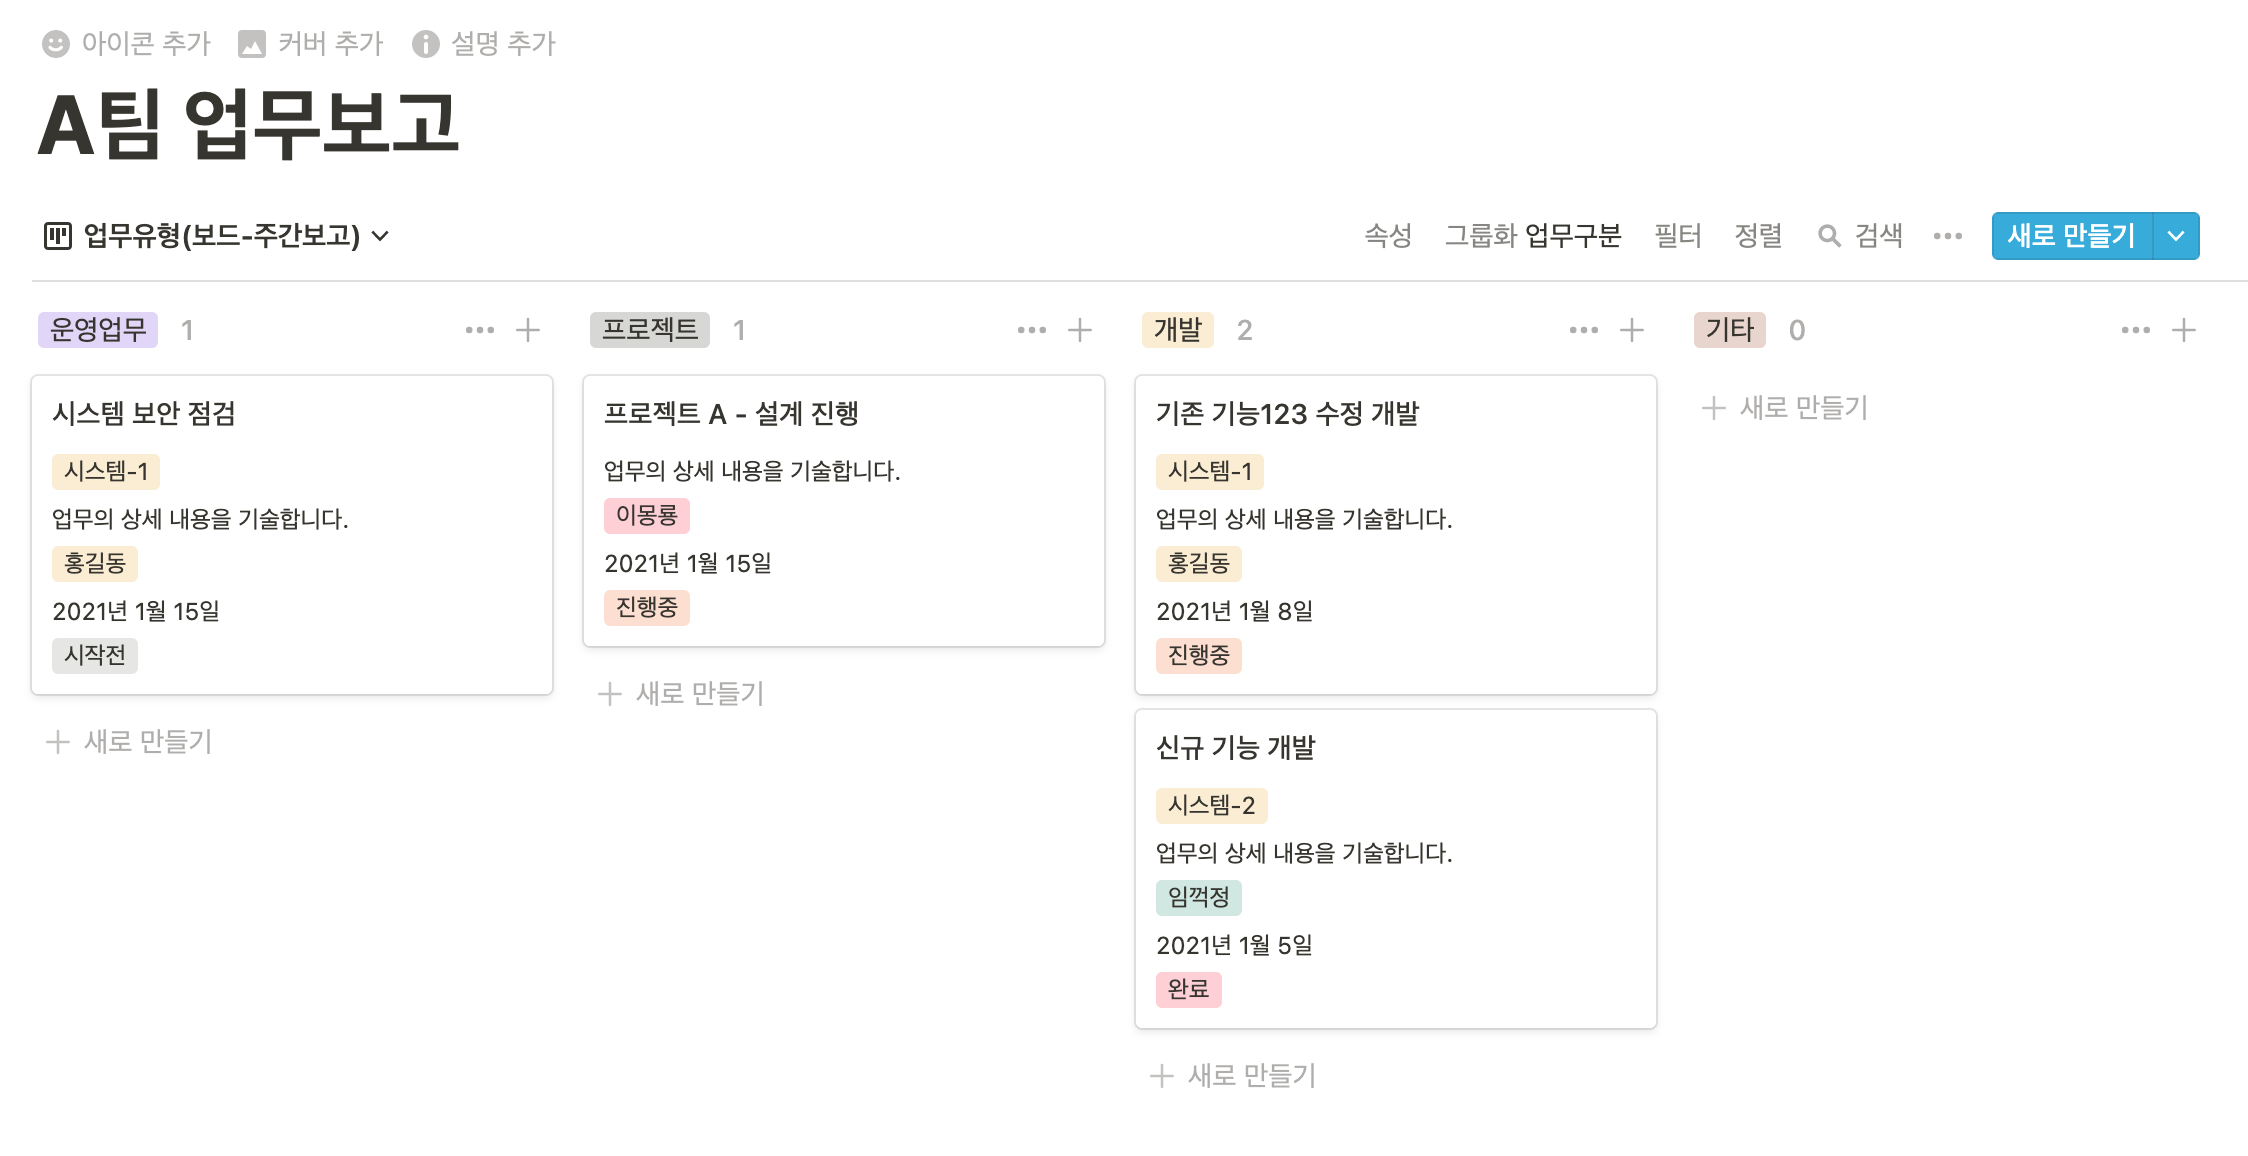
Task: Open the 정렬 menu
Action: click(x=1758, y=236)
